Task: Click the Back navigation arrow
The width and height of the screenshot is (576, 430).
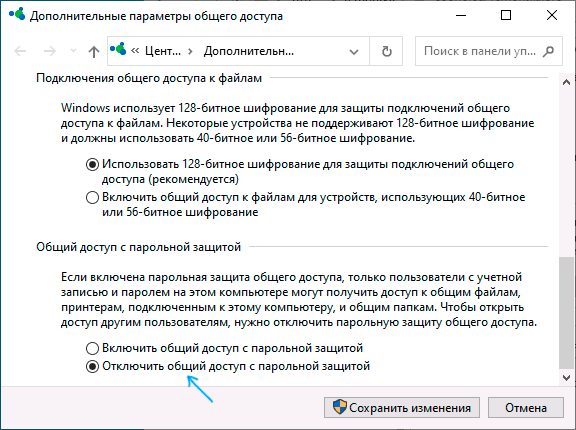Action: 20,51
